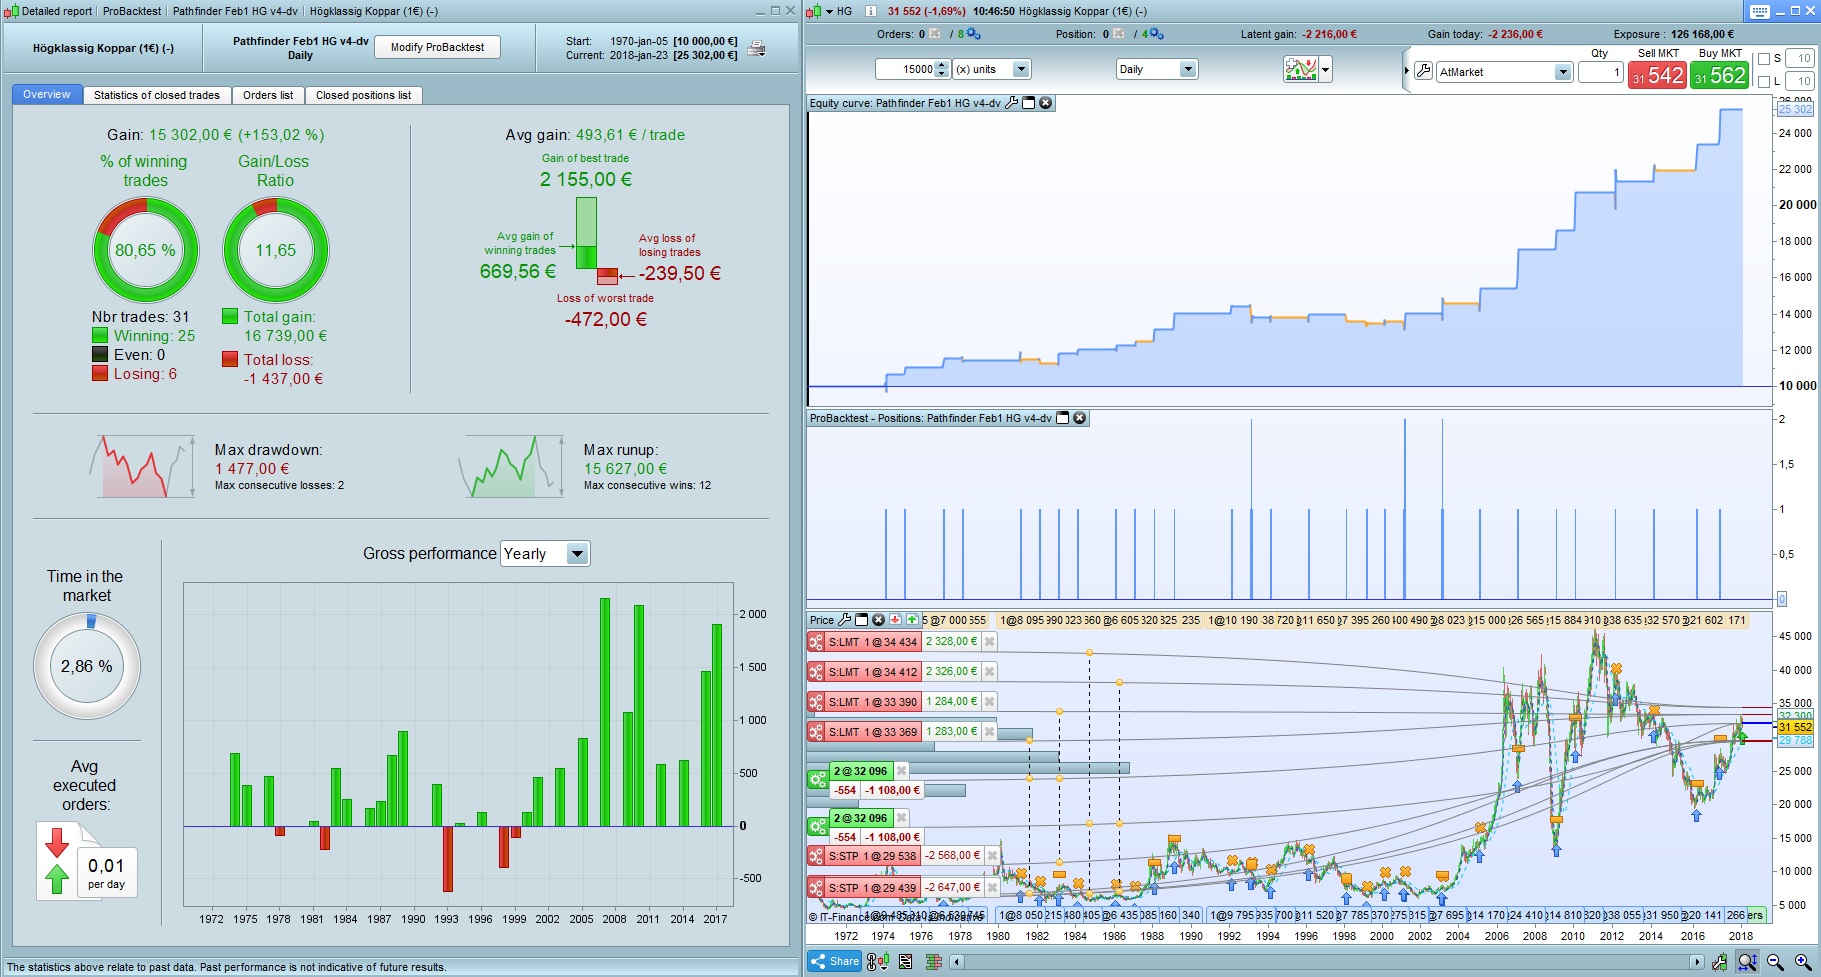1821x977 pixels.
Task: Open the Closed positions list tab
Action: coord(364,96)
